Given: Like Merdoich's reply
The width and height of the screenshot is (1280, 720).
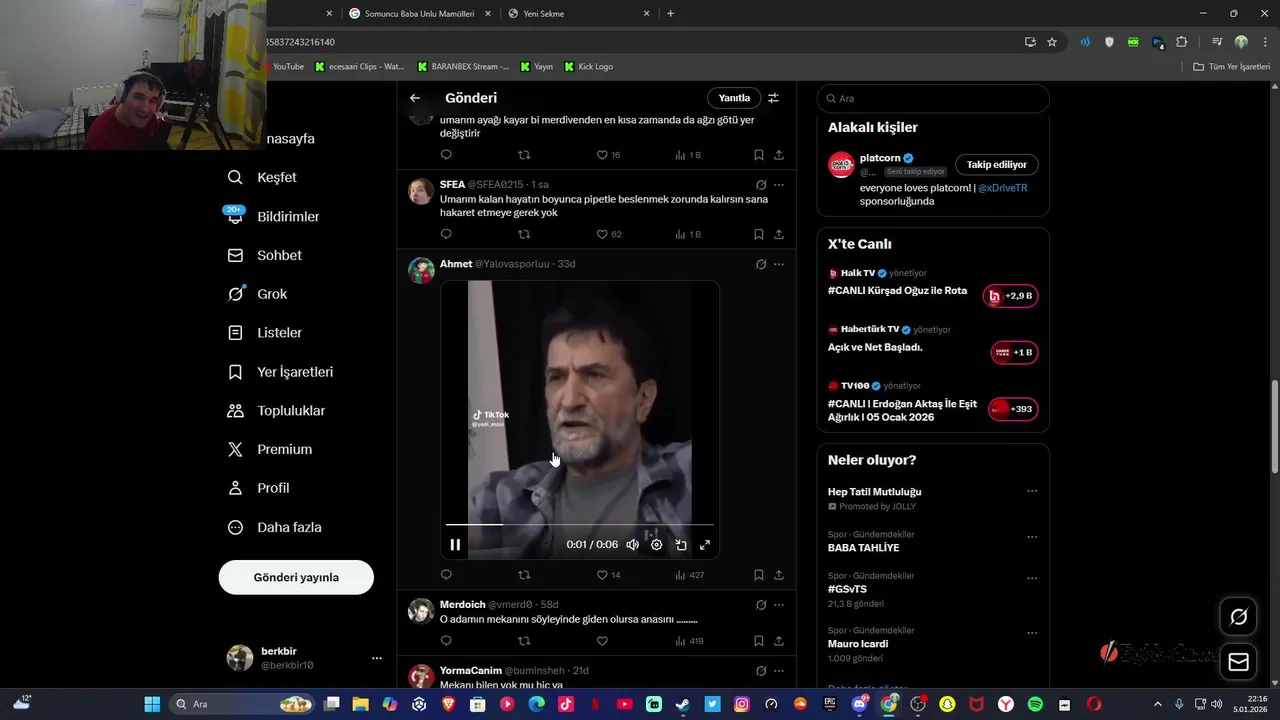Looking at the screenshot, I should (602, 641).
